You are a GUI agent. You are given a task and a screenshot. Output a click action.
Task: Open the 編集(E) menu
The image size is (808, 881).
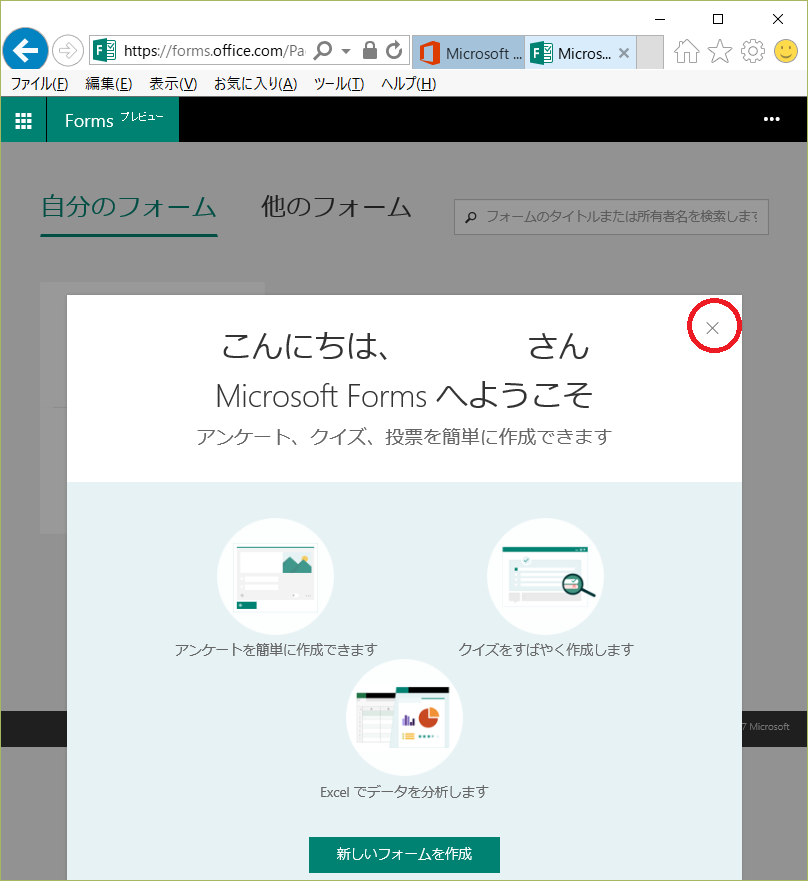(x=108, y=84)
